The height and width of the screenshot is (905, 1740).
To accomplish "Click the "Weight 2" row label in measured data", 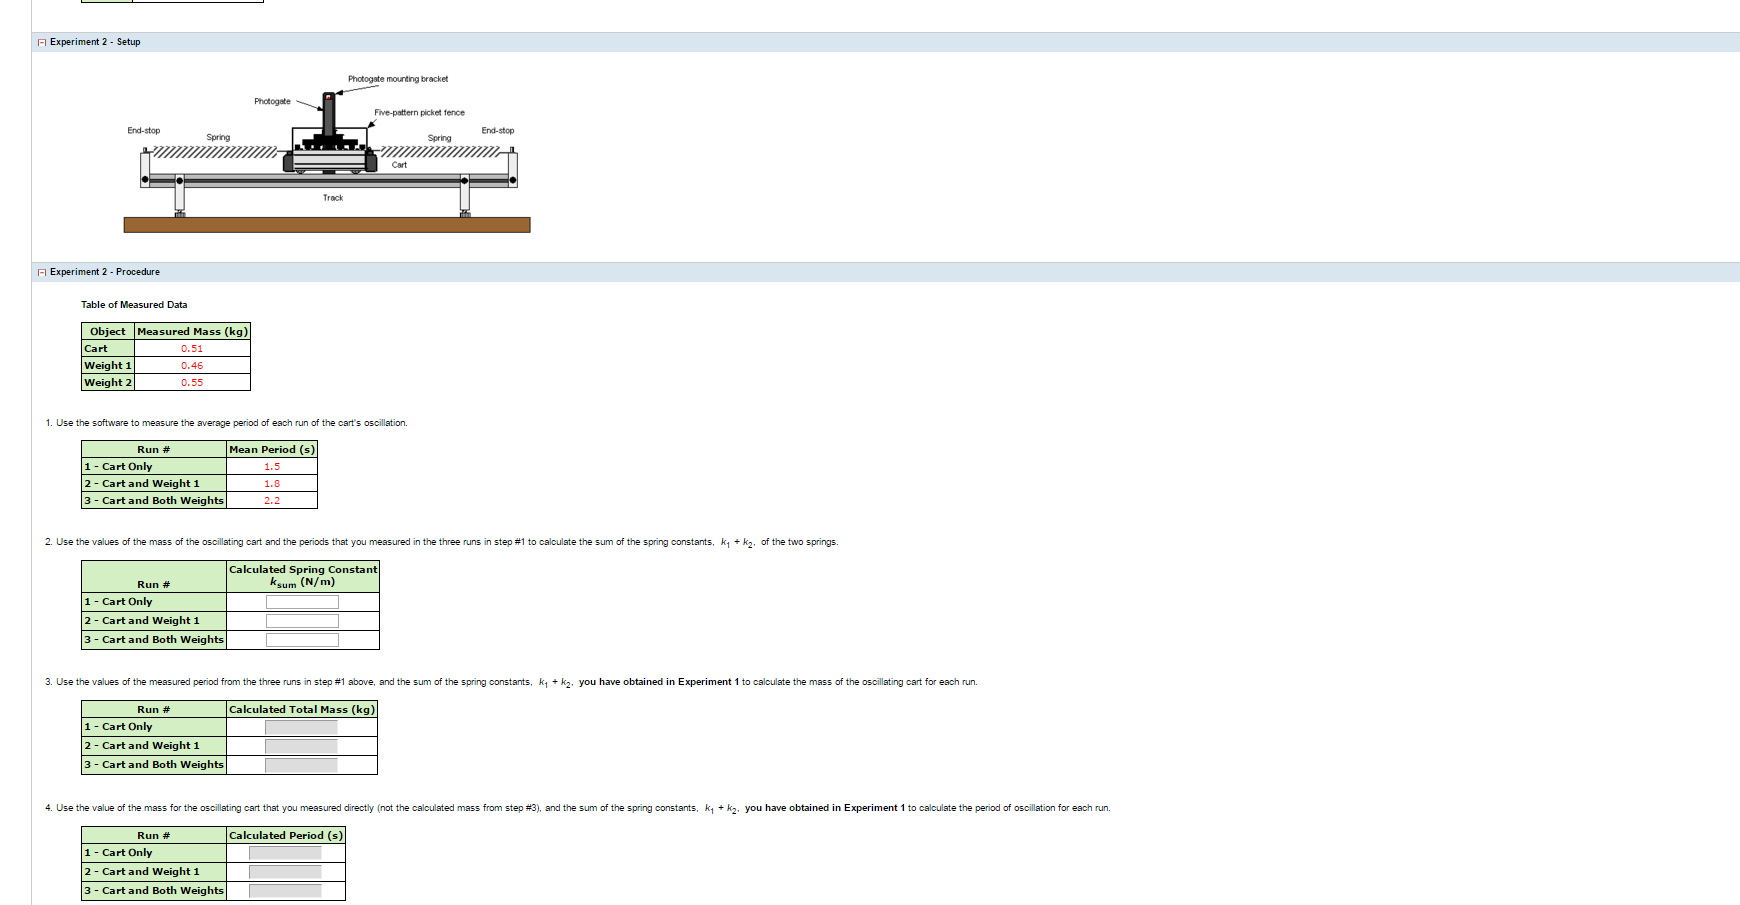I will (108, 383).
